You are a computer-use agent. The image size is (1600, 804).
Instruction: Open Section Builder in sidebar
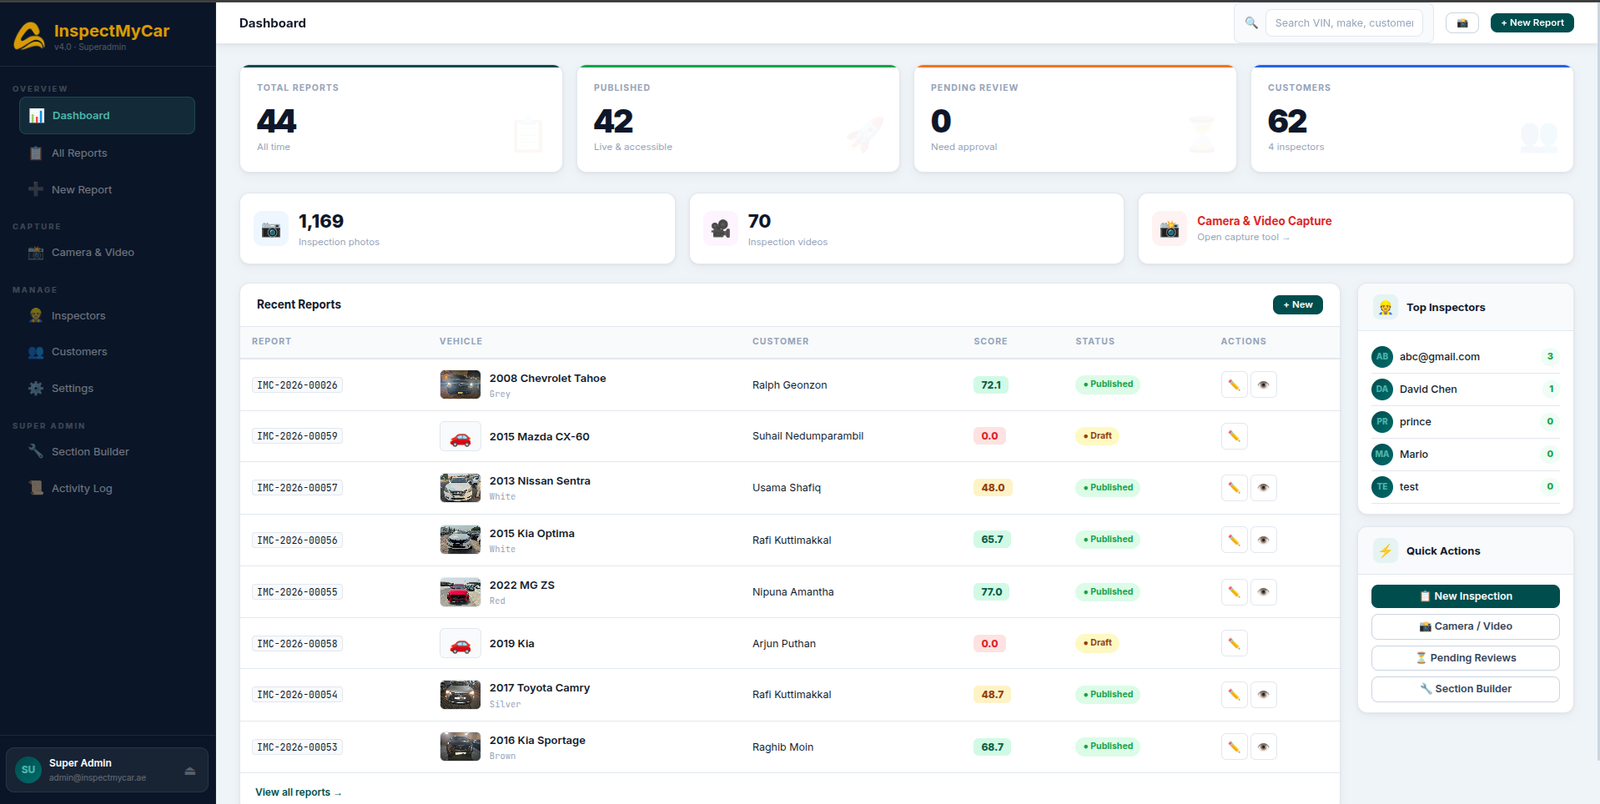[107, 452]
